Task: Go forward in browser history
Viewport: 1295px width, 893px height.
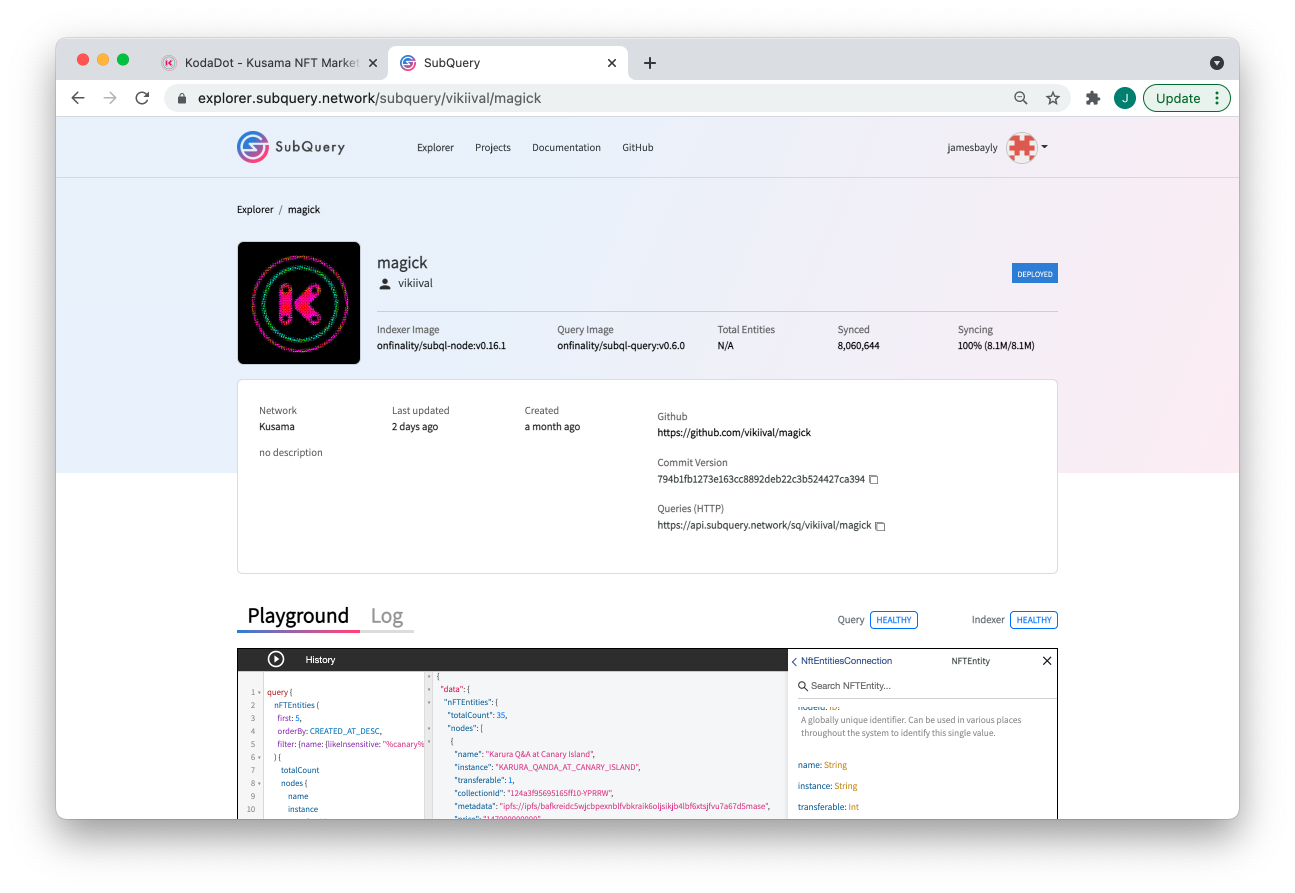Action: tap(110, 98)
